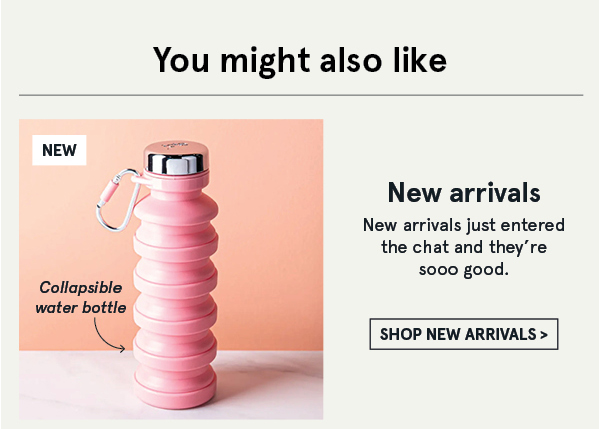Click the Collapsible water bottle caption
This screenshot has height=429, width=600.
click(81, 297)
